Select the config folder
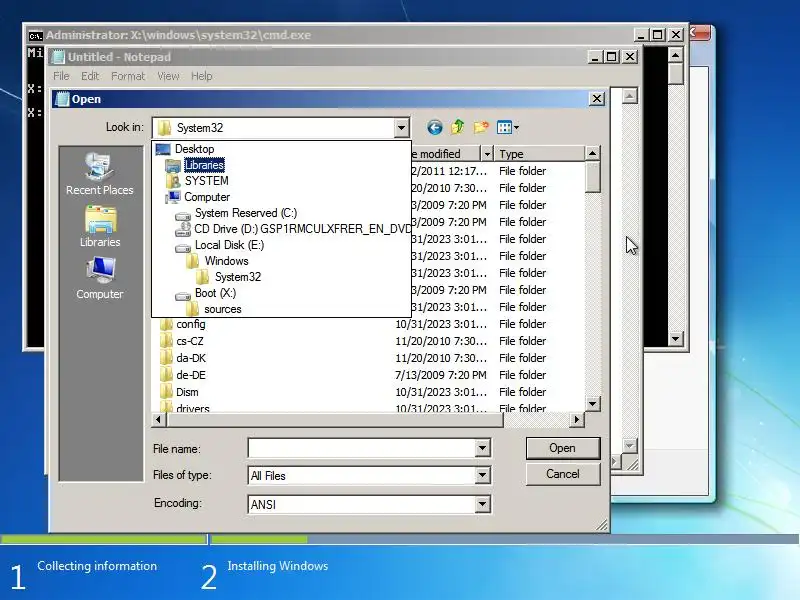Viewport: 800px width, 600px height. pos(191,324)
